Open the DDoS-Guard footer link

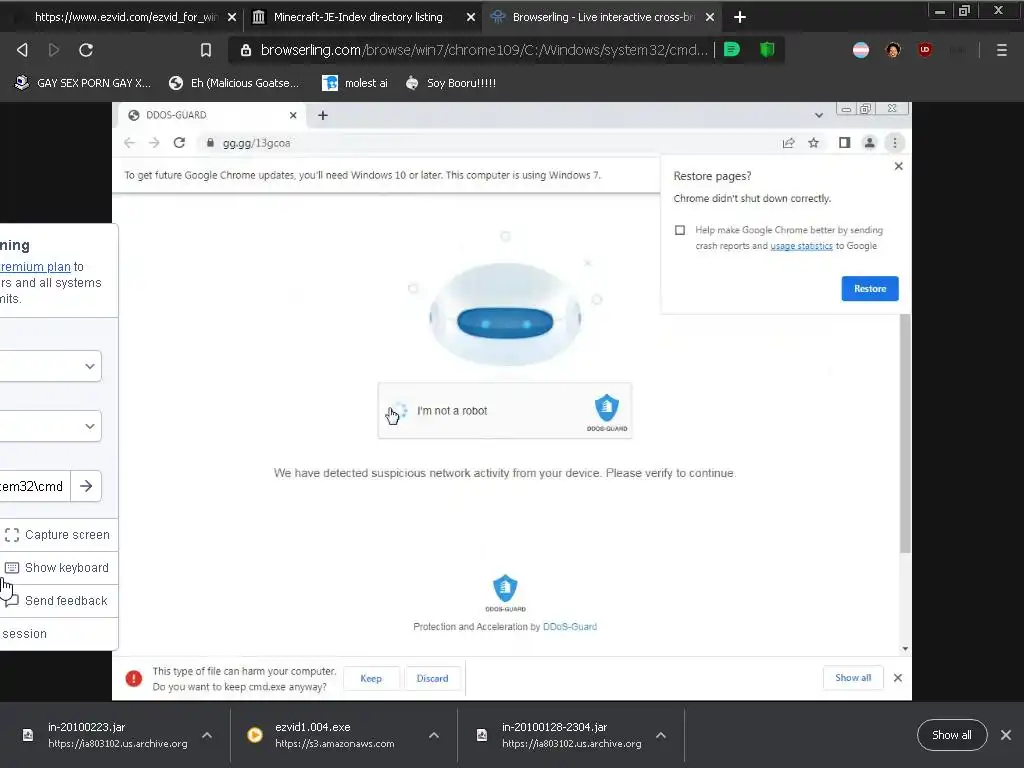[x=569, y=626]
